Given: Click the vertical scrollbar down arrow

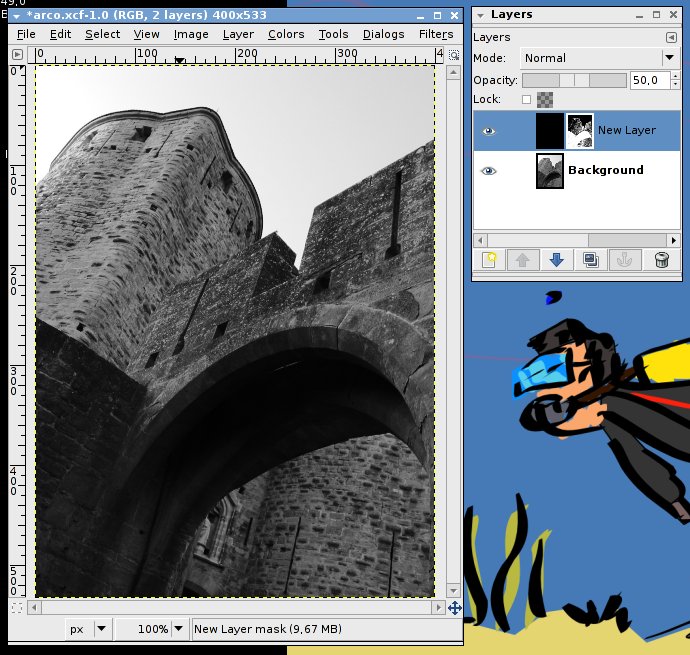Looking at the screenshot, I should point(453,591).
